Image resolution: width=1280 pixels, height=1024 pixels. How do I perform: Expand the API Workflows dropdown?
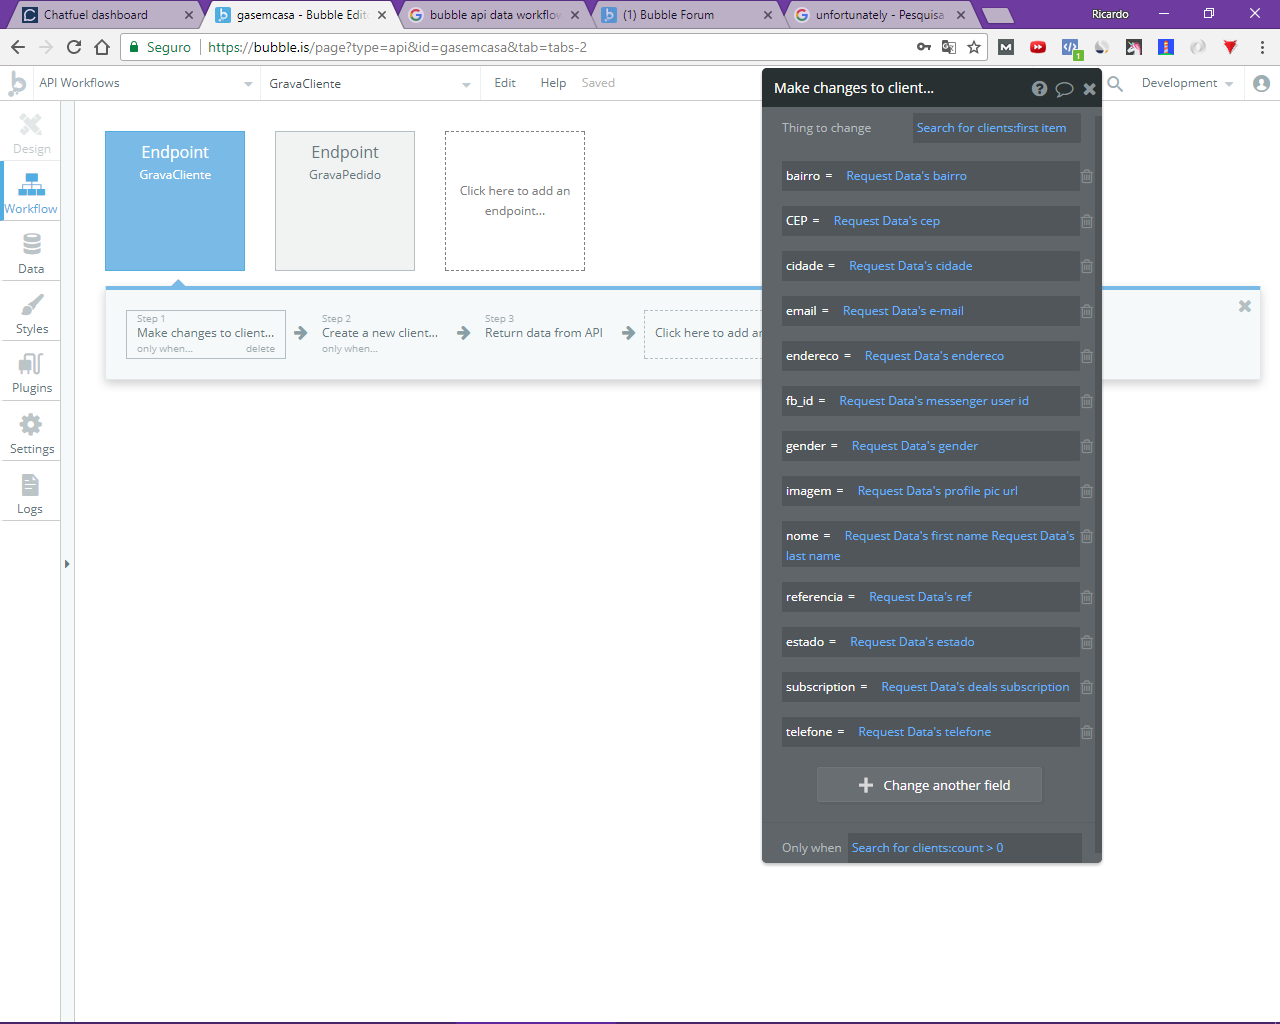[146, 83]
